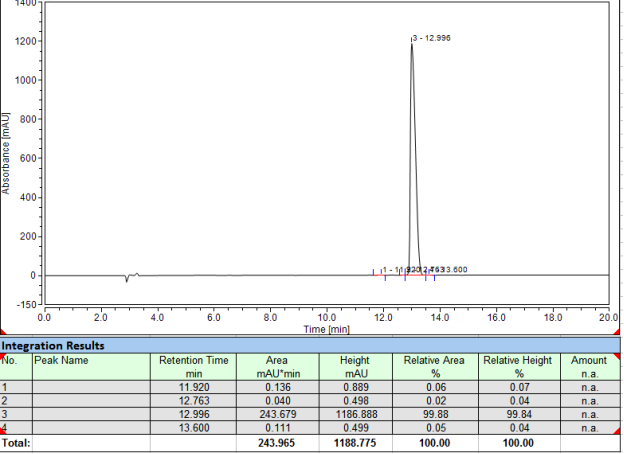Viewport: 624px width, 454px height.
Task: Click the Height column header
Action: coord(357,366)
